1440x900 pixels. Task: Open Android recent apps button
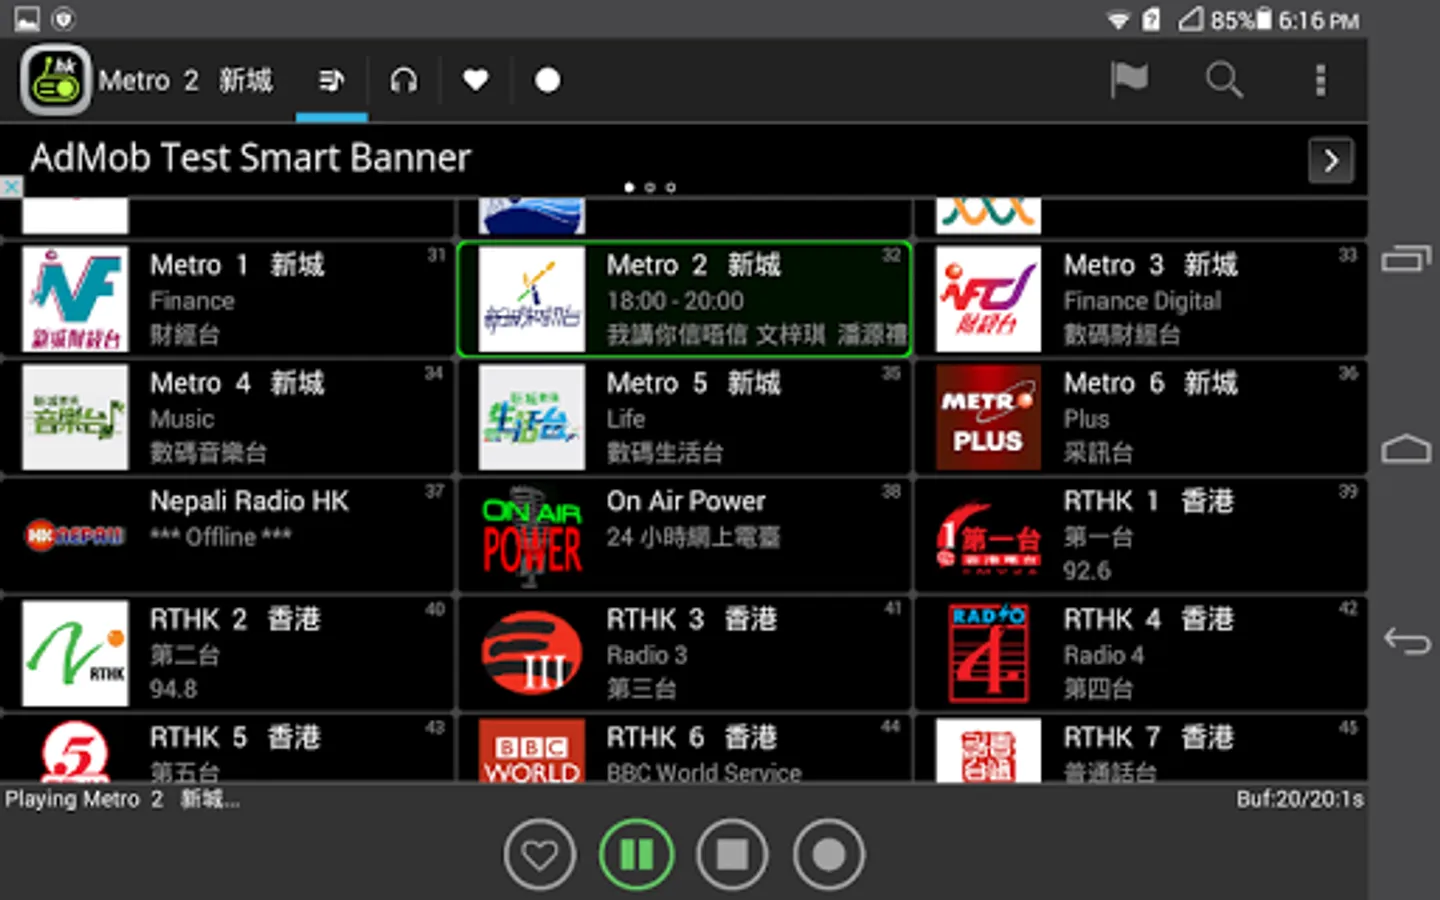tap(1406, 259)
